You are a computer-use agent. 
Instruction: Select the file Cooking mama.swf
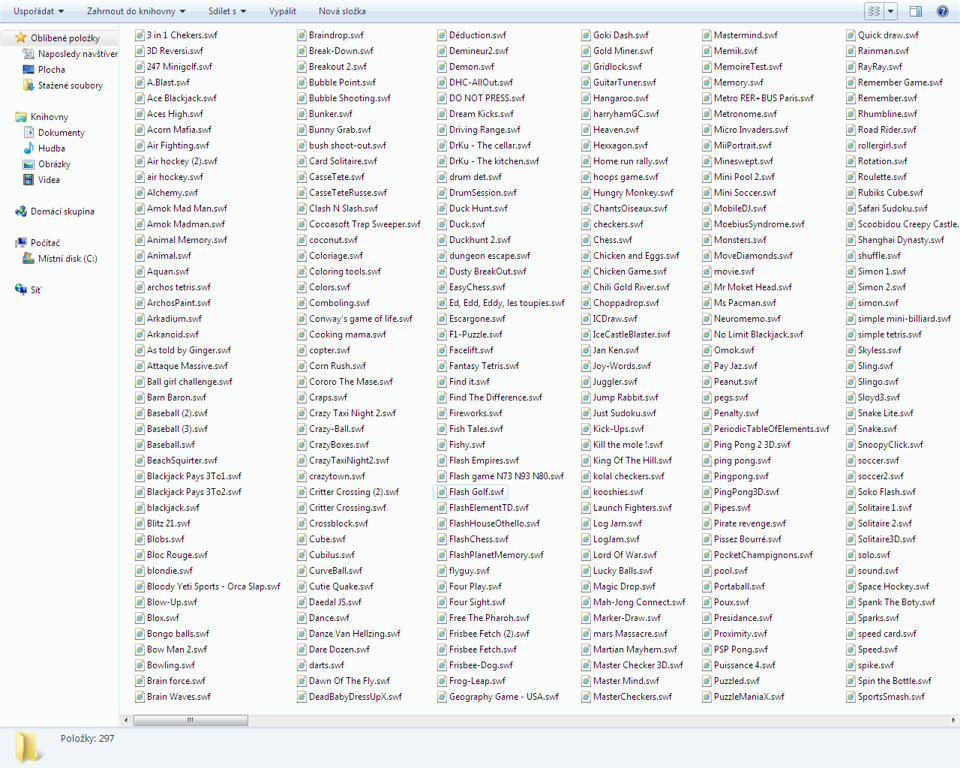[x=342, y=334]
